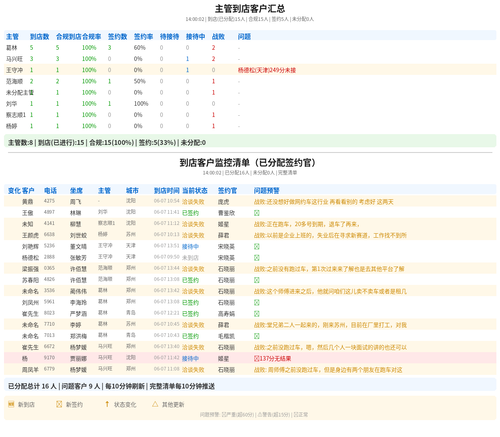The image size is (500, 437).
Task: Click the red 249分未接 issue text
Action: (267, 70)
